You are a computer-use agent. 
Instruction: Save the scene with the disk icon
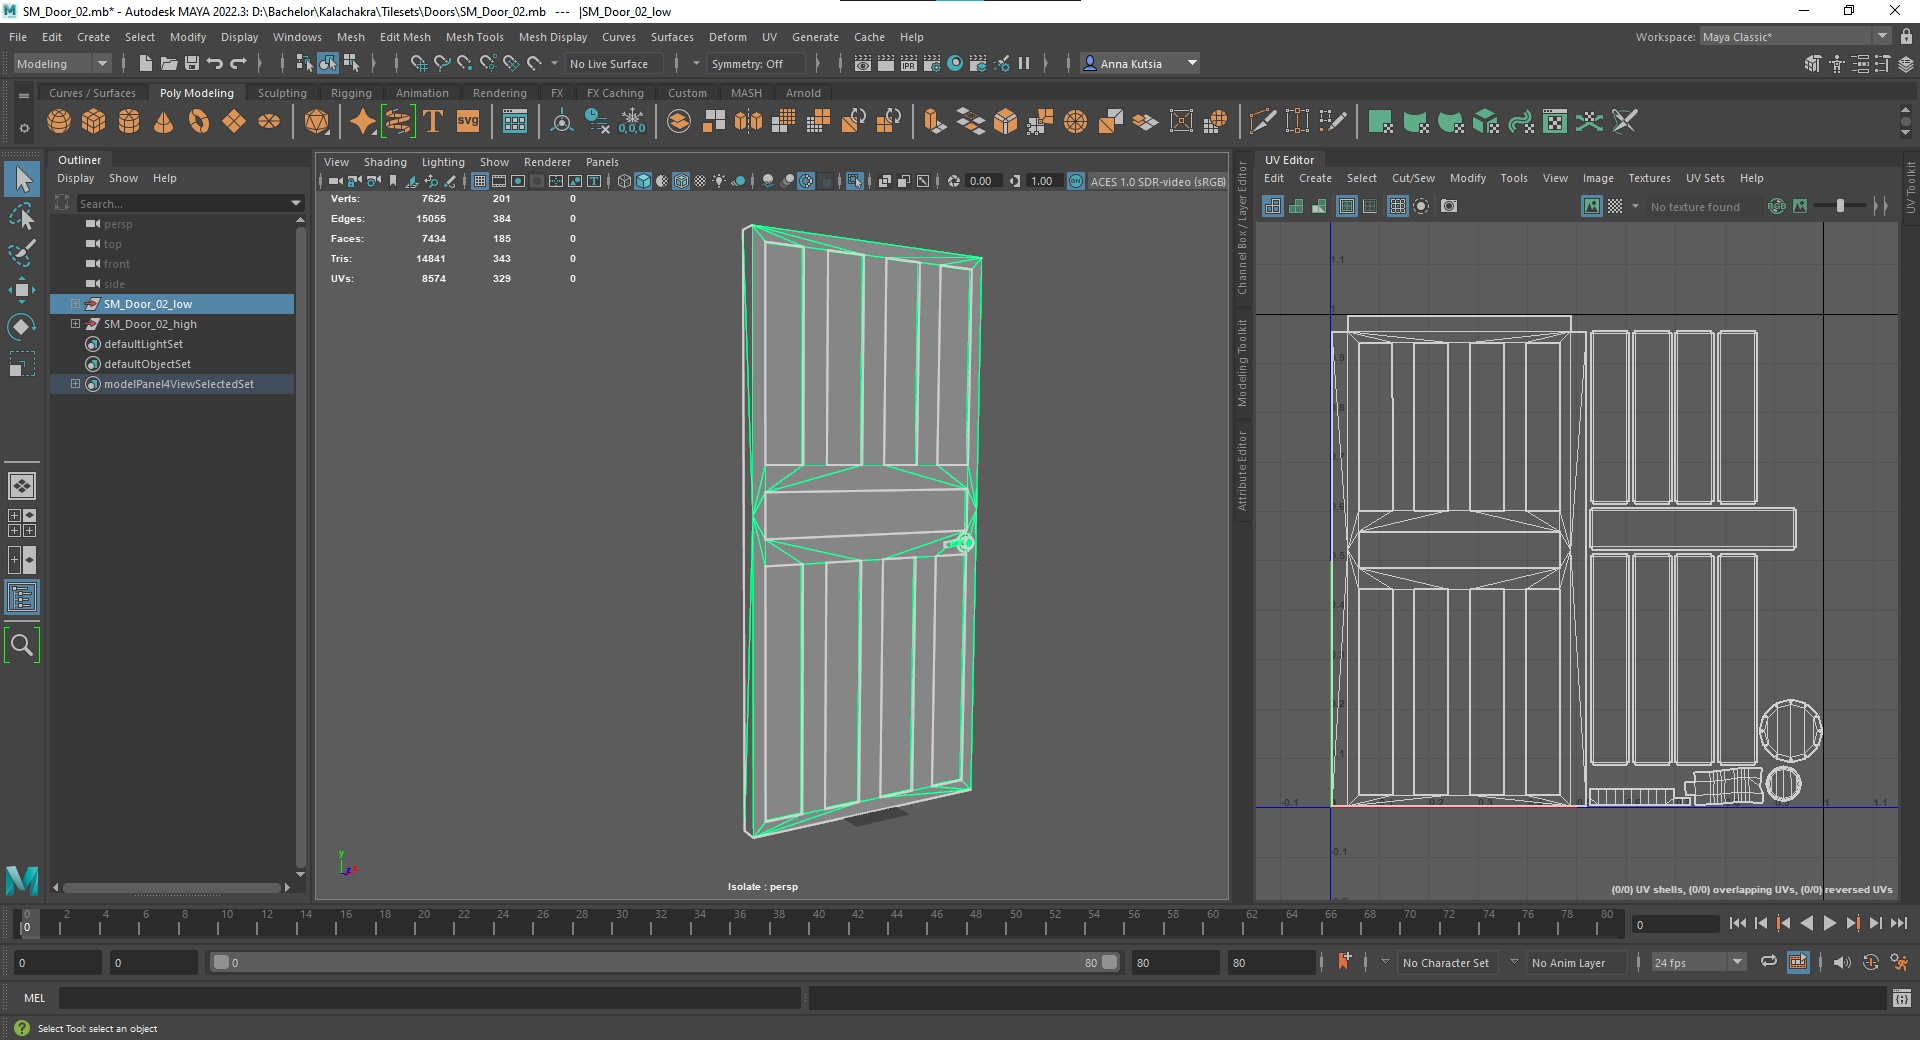[x=192, y=63]
